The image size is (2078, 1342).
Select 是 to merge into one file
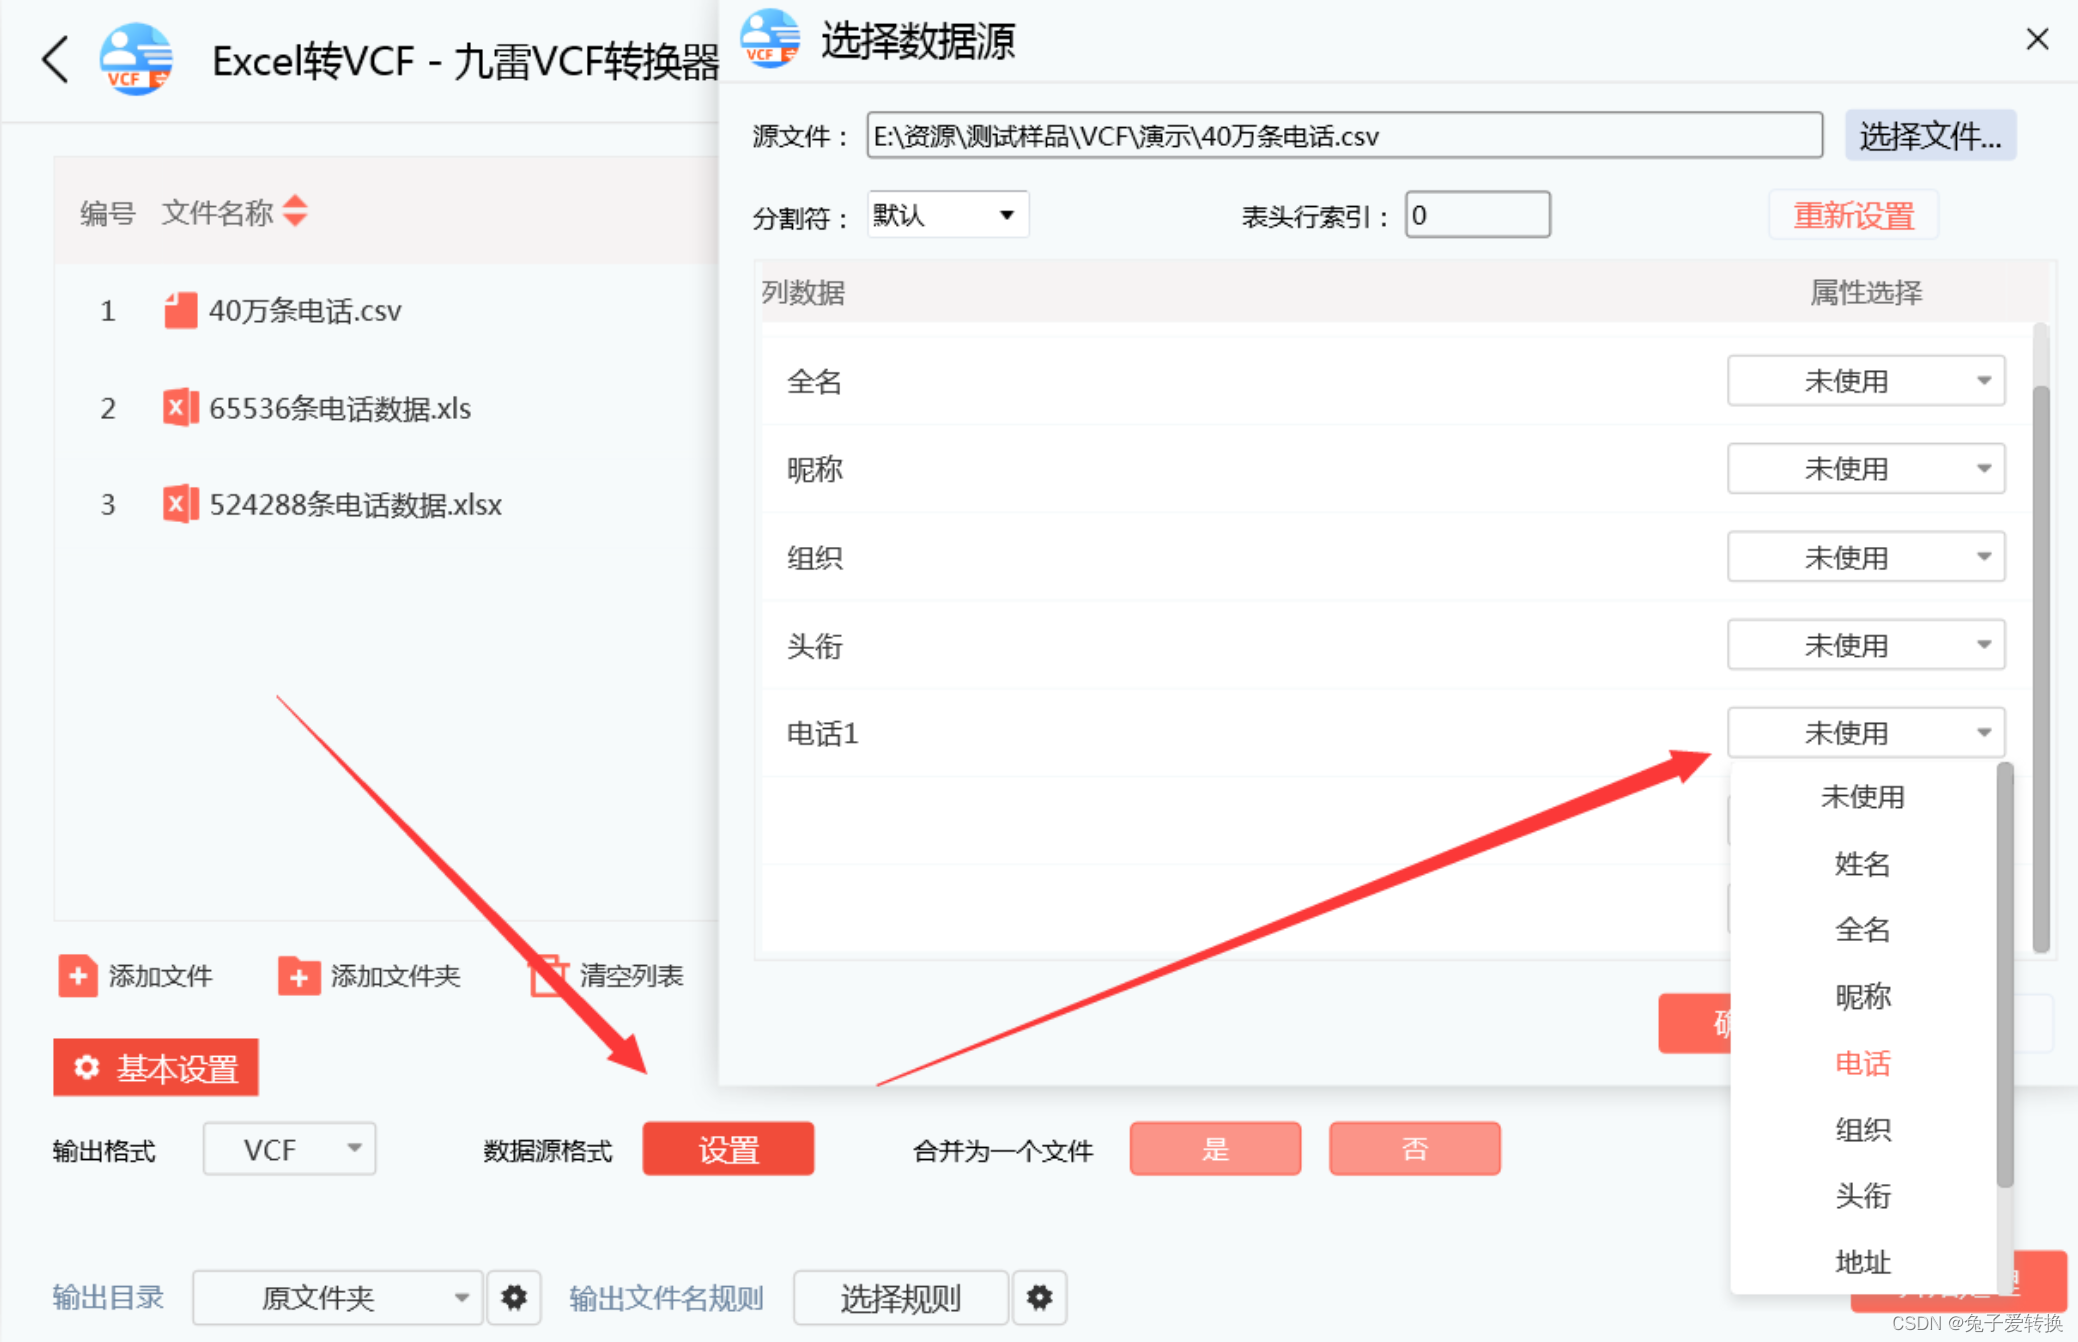point(1214,1148)
